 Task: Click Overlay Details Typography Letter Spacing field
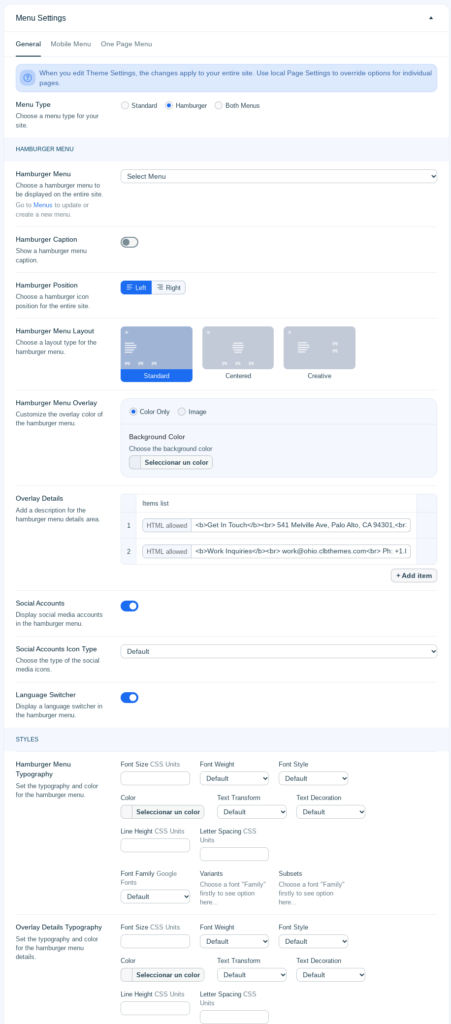tap(234, 1017)
